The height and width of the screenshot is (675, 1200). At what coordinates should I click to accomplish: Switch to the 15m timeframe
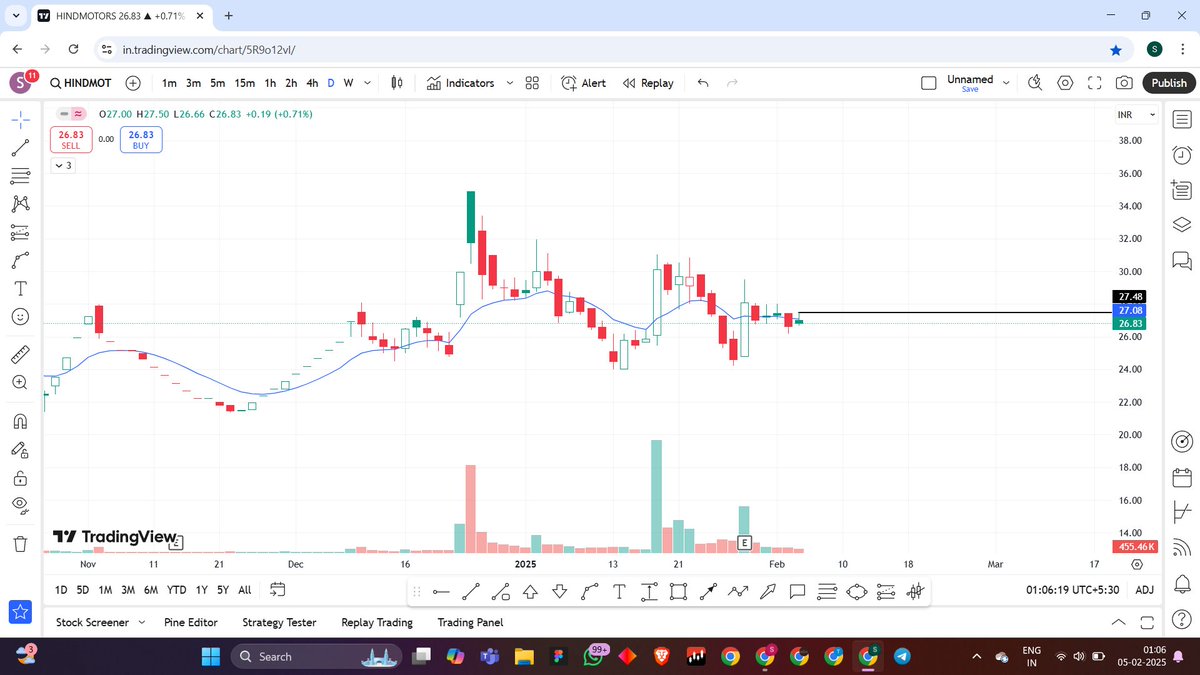pos(245,83)
